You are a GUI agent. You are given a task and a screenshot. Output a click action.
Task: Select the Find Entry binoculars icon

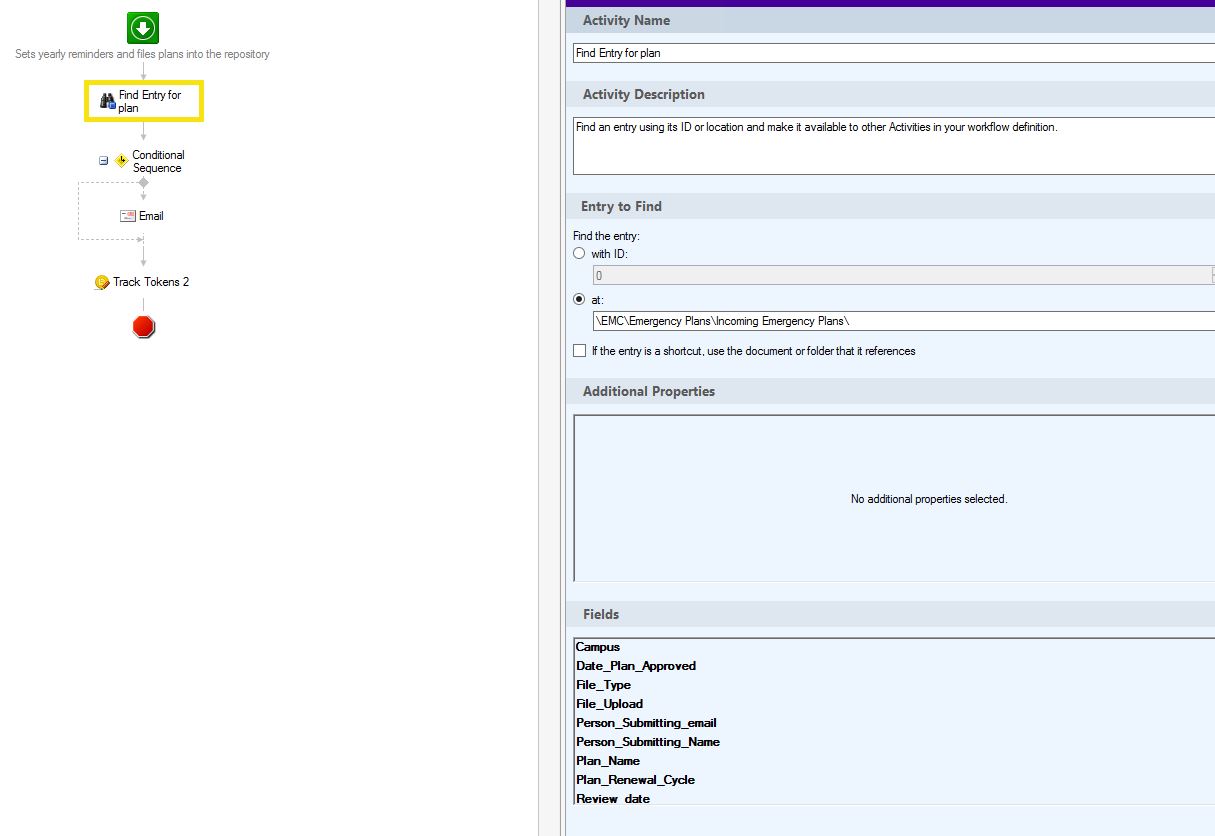(108, 101)
